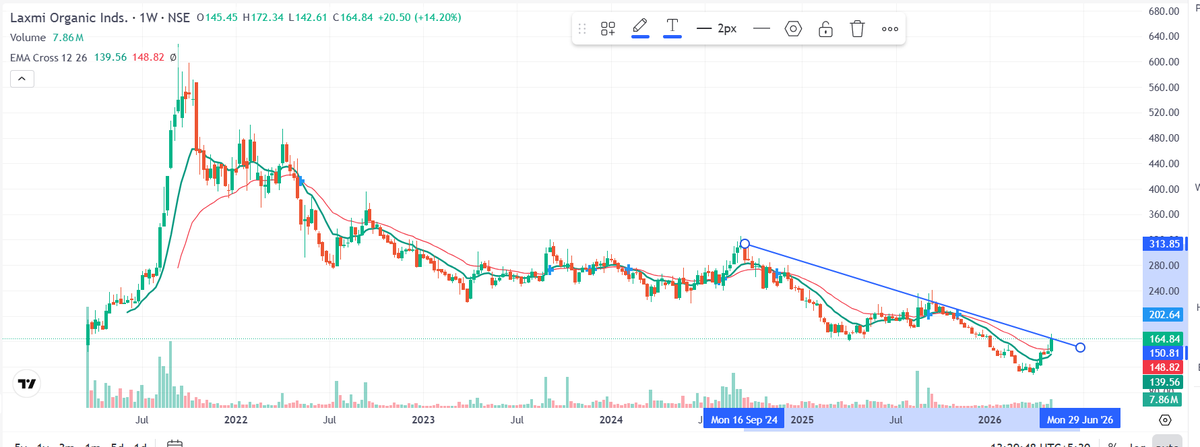This screenshot has width=1200, height=447.
Task: Grab the drawing toolbar drag handle
Action: click(583, 29)
